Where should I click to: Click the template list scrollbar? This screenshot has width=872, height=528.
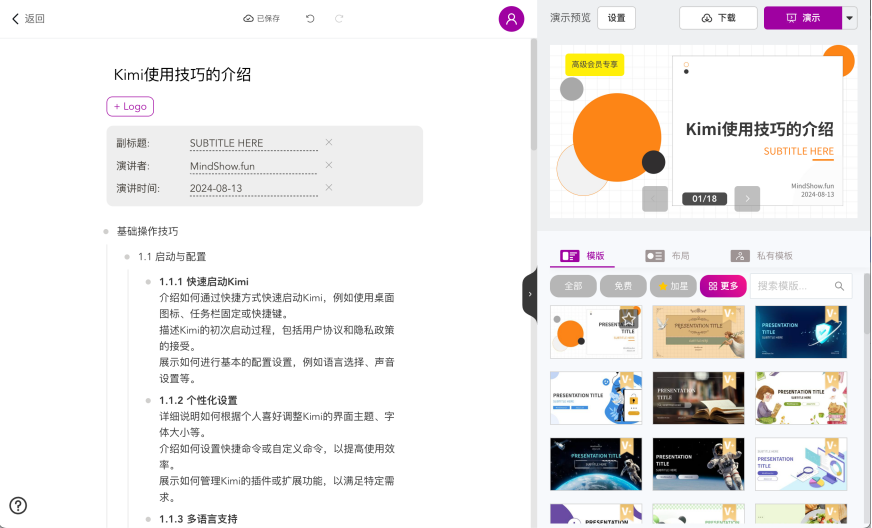click(868, 304)
